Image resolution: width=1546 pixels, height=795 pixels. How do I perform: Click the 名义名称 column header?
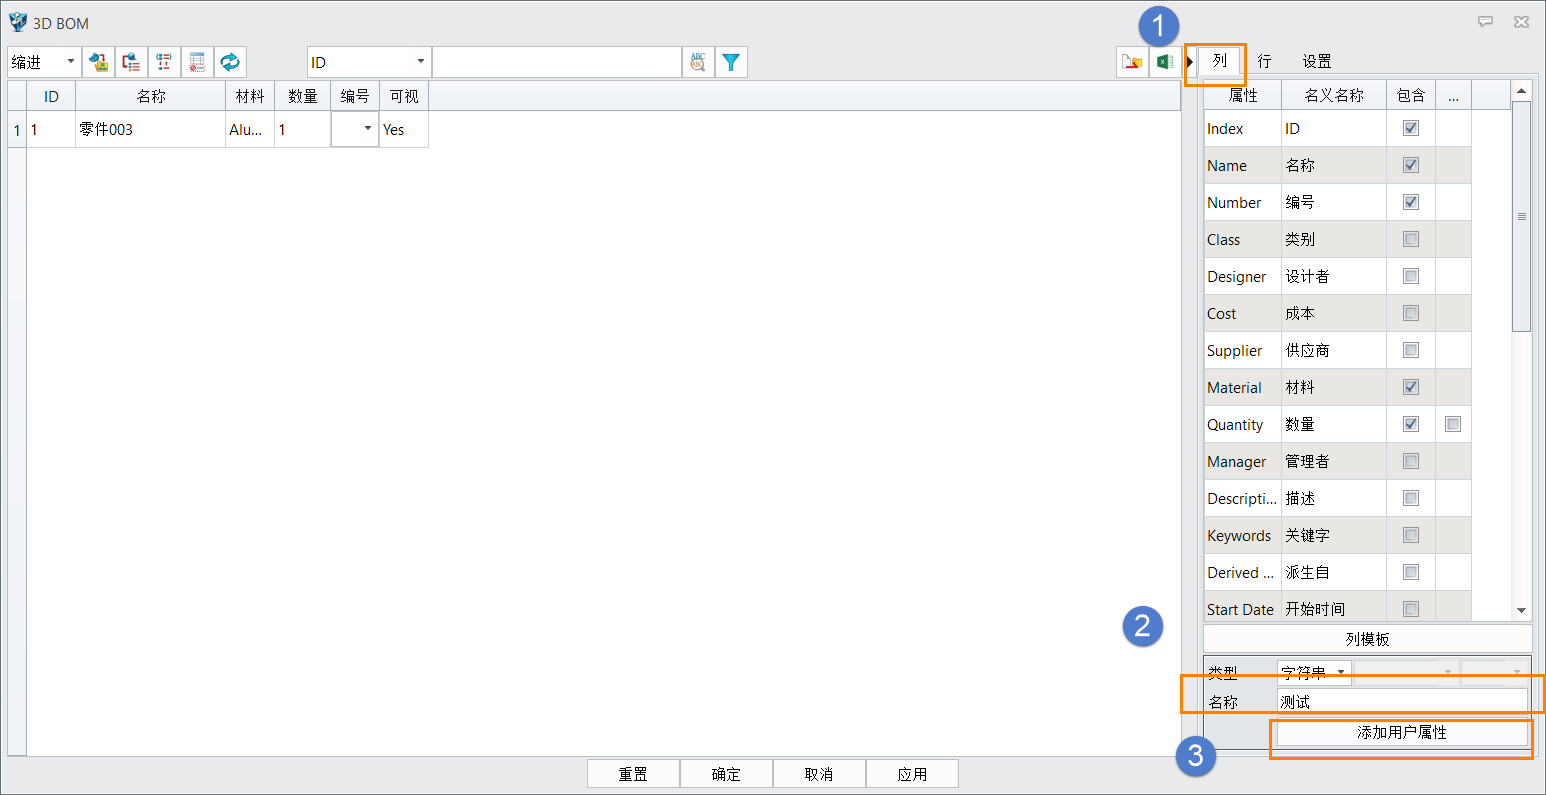[x=1334, y=95]
